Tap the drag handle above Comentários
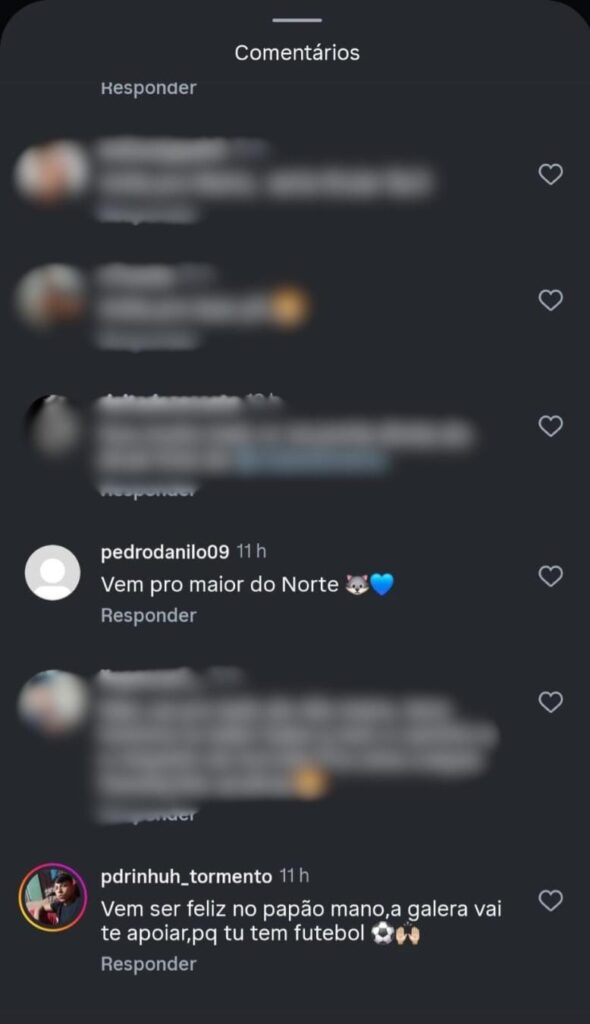The image size is (590, 1024). tap(297, 20)
